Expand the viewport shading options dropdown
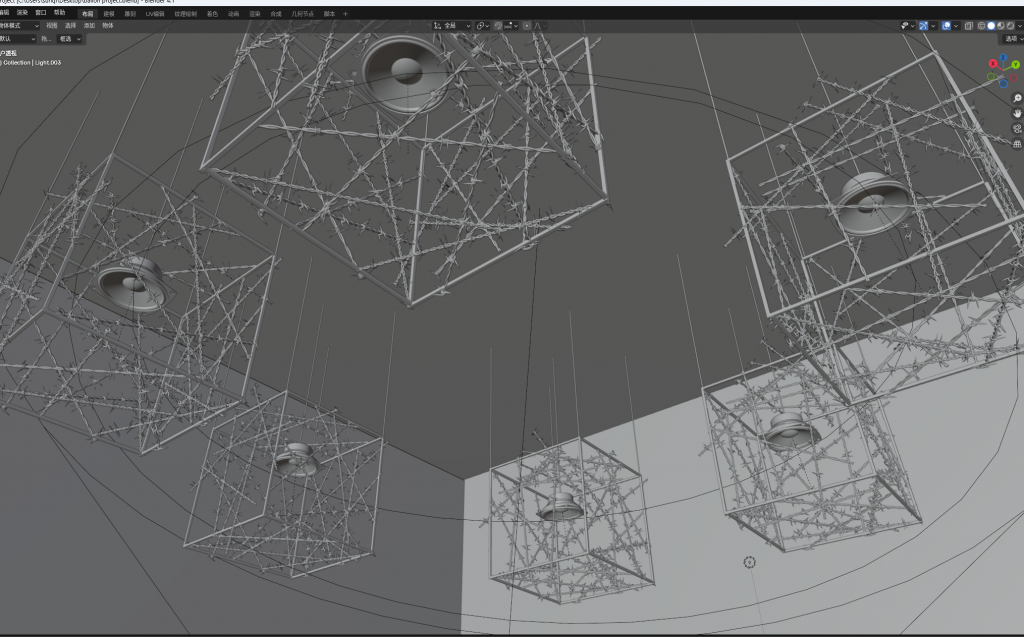The height and width of the screenshot is (637, 1024). pyautogui.click(x=1020, y=25)
